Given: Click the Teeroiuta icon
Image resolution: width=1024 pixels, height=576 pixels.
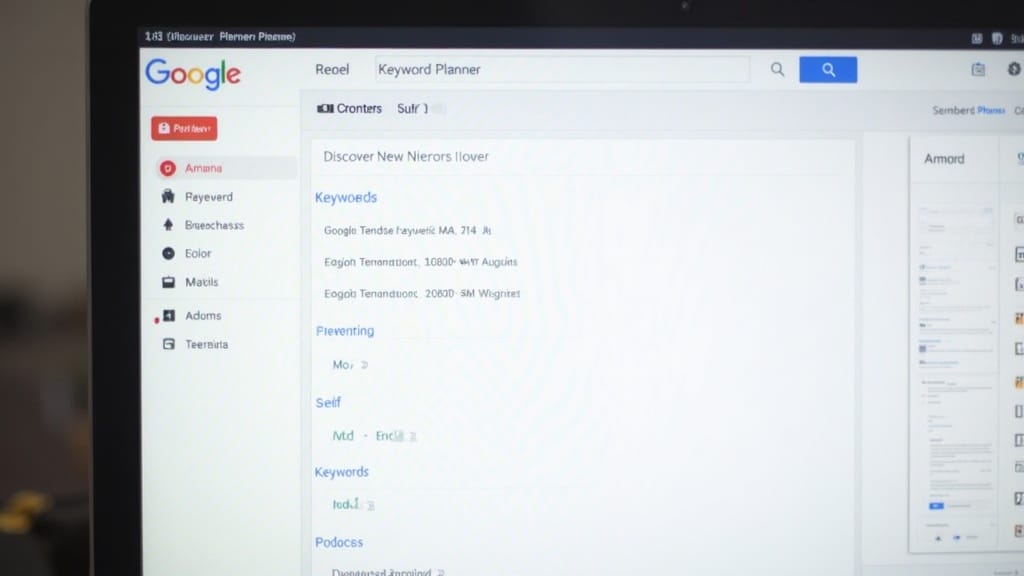Looking at the screenshot, I should click(168, 344).
